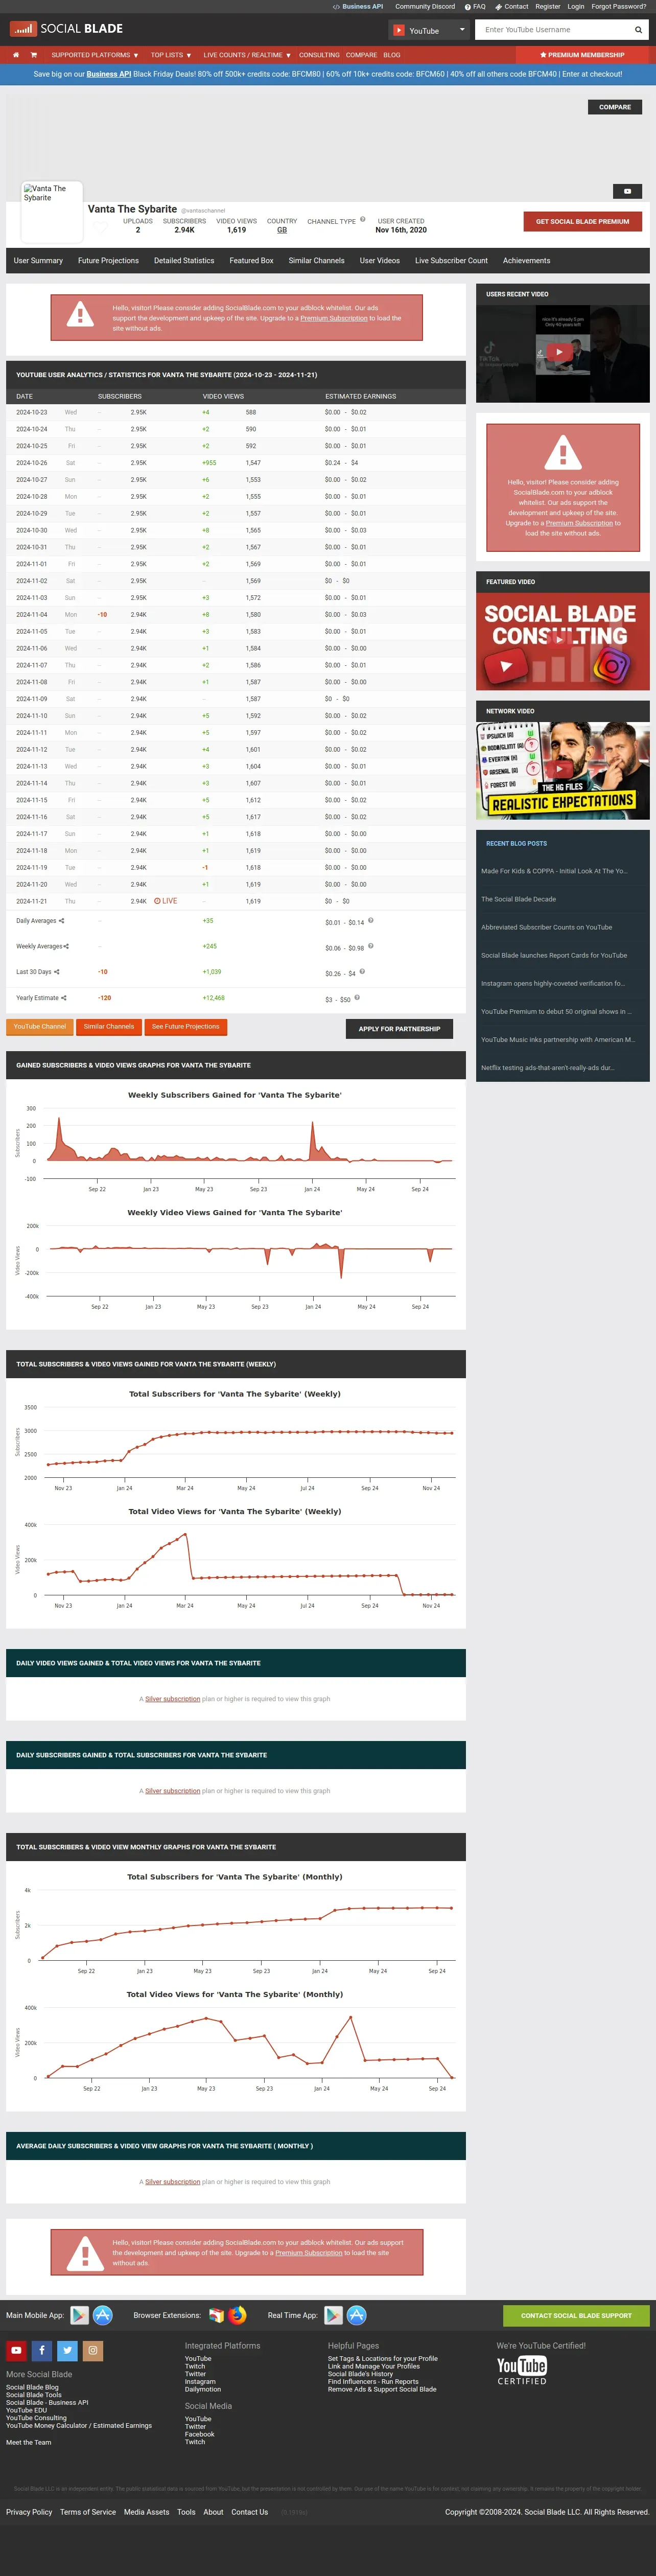Screen dimensions: 656x2576
Task: Click the Facebook icon in the footer
Action: [42, 2351]
